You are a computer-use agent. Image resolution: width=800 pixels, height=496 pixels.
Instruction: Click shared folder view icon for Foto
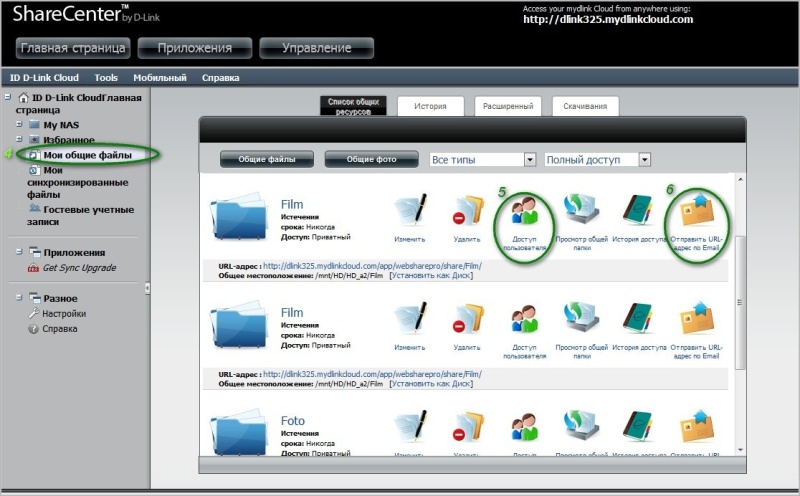pos(582,426)
